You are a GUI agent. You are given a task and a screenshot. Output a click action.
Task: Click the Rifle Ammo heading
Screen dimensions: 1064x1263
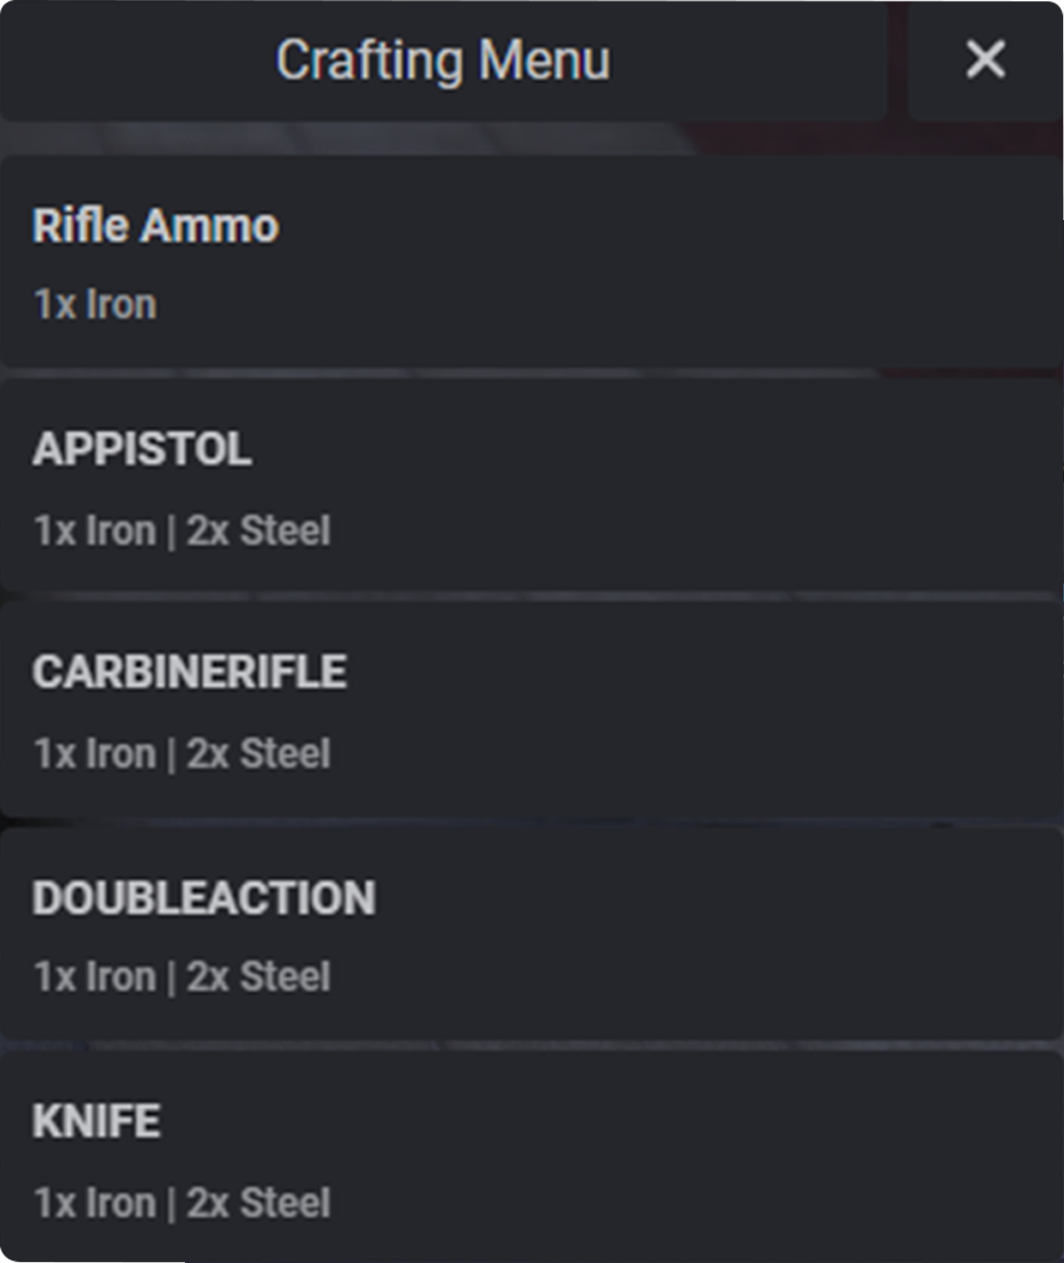(156, 225)
